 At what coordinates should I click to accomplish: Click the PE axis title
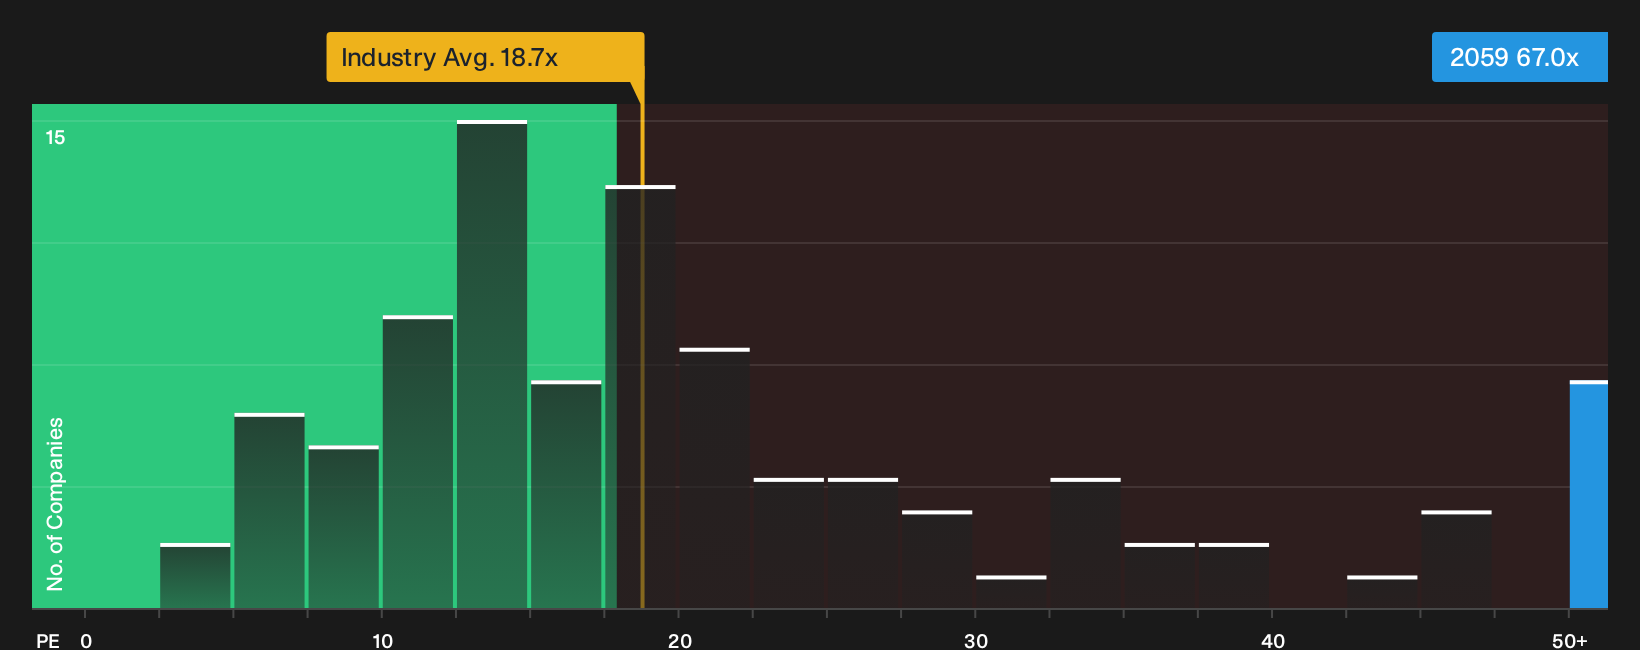click(x=48, y=640)
